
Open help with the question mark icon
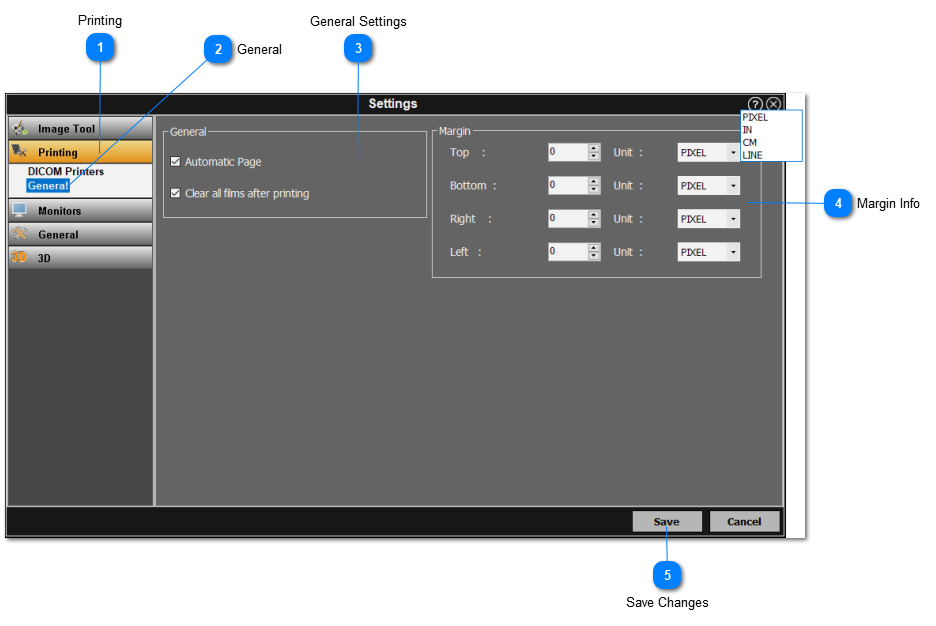click(x=755, y=104)
